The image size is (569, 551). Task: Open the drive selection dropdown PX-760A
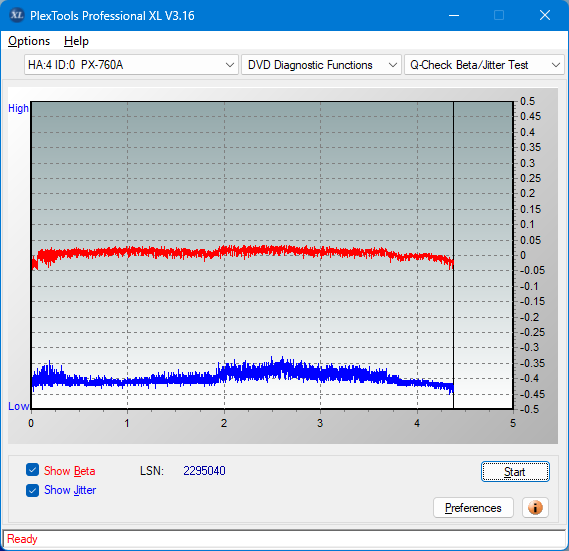131,65
